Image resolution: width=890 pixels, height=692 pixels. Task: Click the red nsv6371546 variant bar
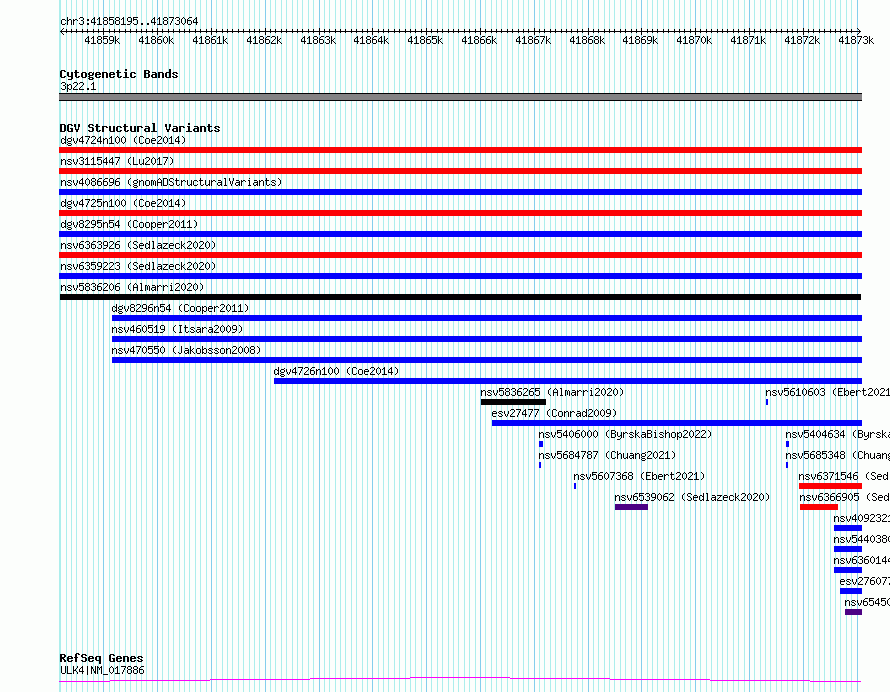[830, 486]
